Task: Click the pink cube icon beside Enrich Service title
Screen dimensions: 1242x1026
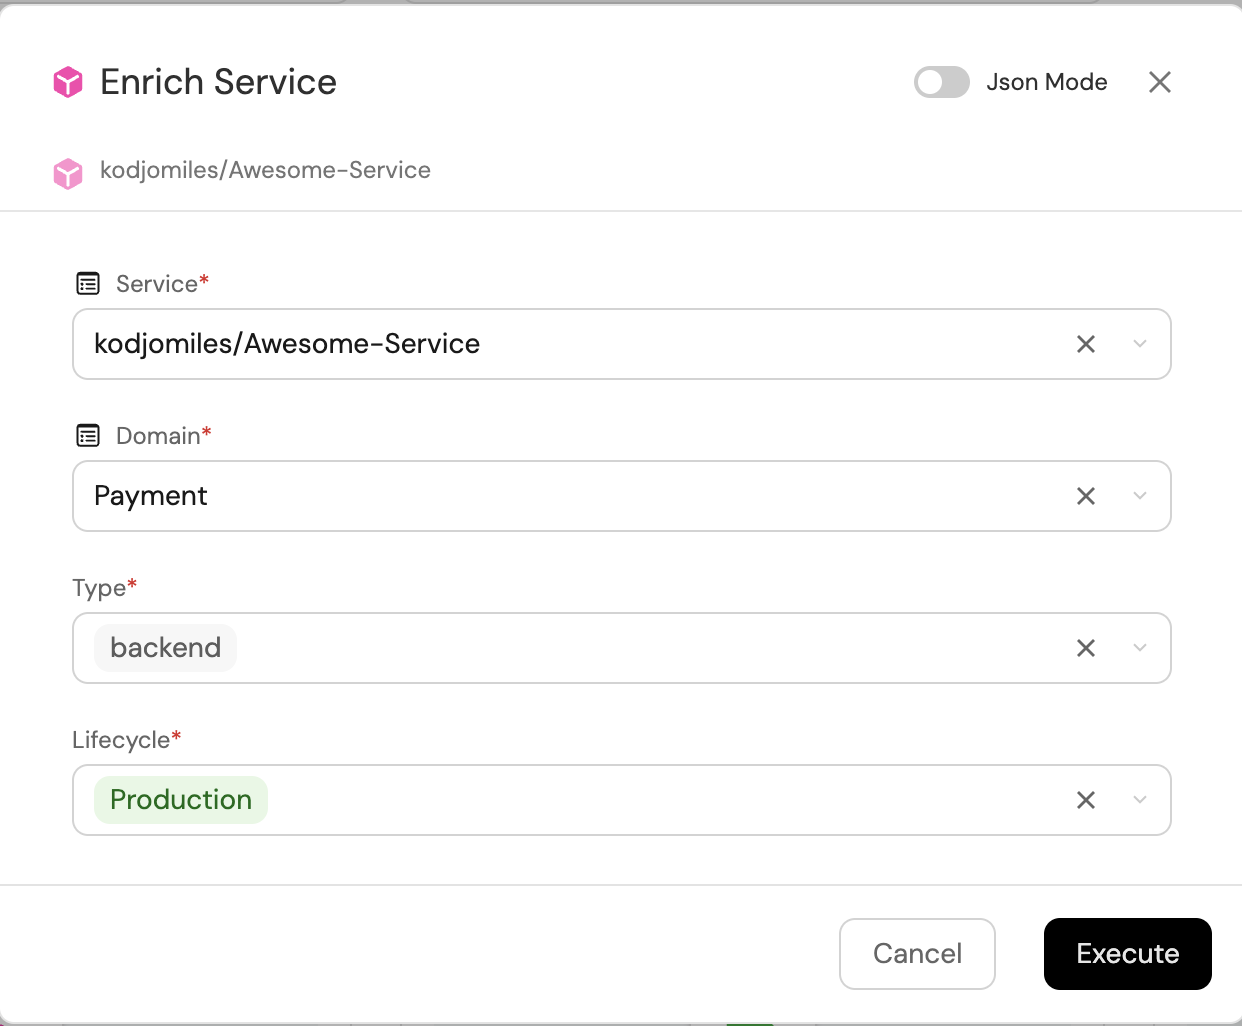Action: [x=68, y=82]
